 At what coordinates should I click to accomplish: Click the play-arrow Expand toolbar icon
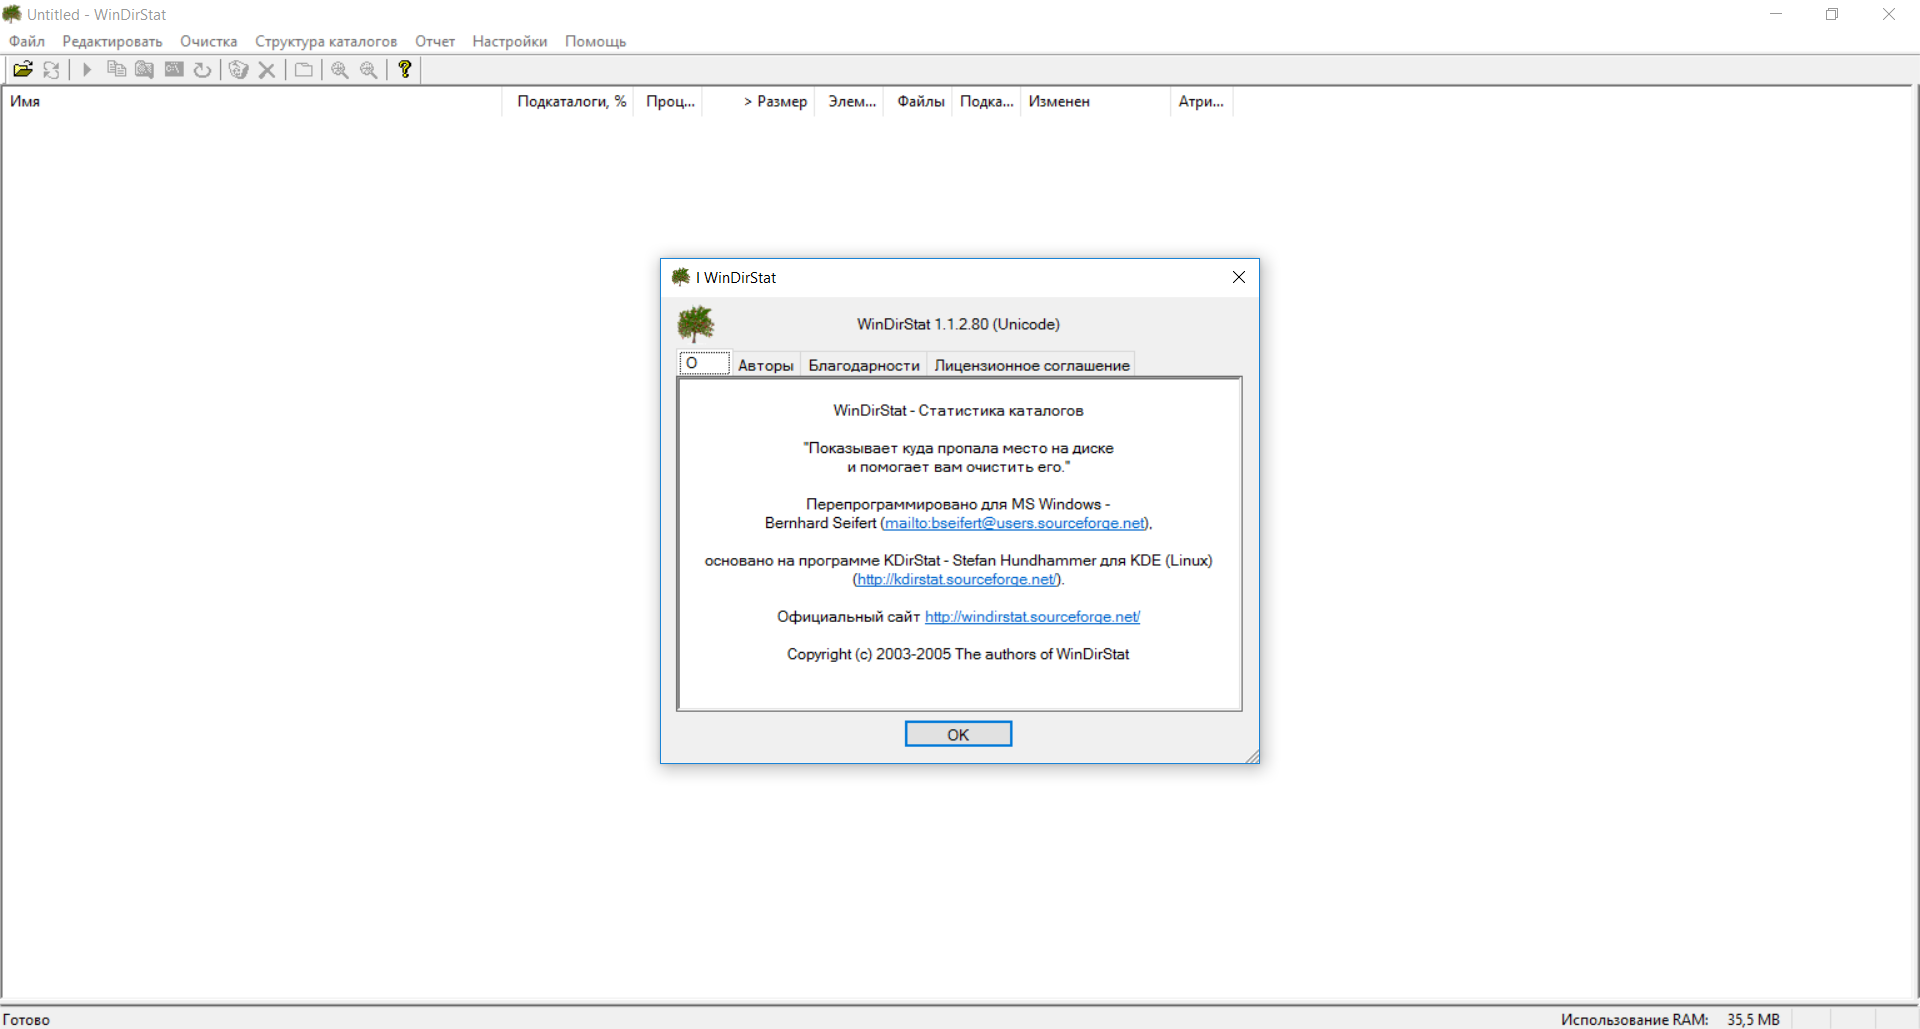87,69
